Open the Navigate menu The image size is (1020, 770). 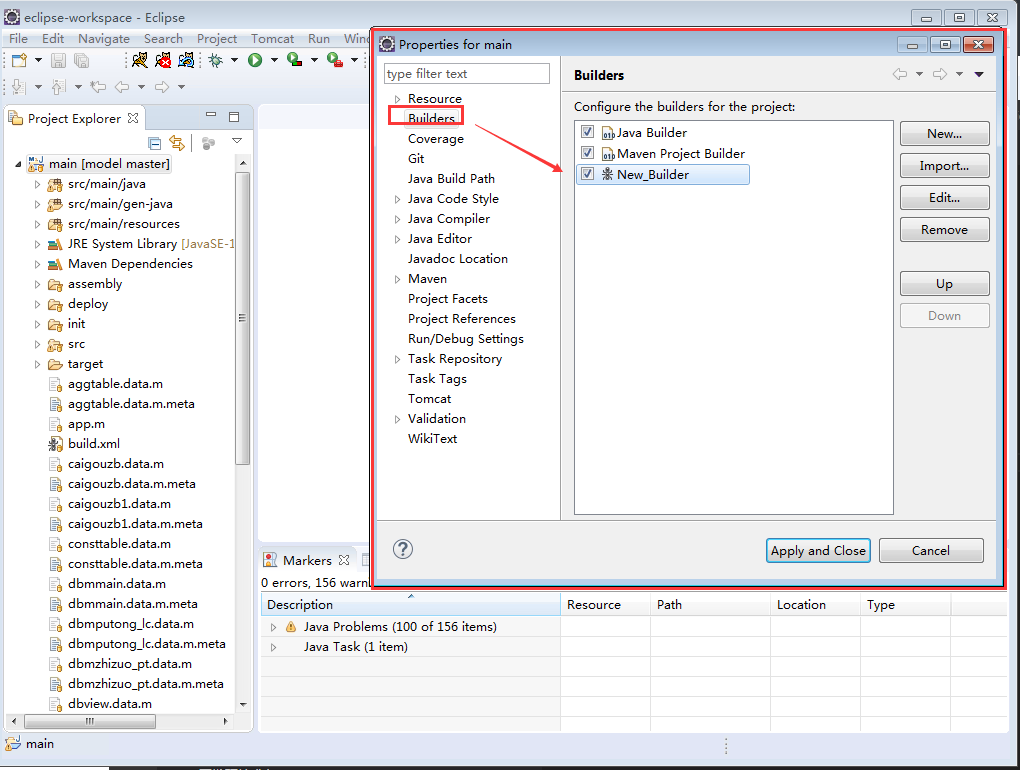pos(104,38)
